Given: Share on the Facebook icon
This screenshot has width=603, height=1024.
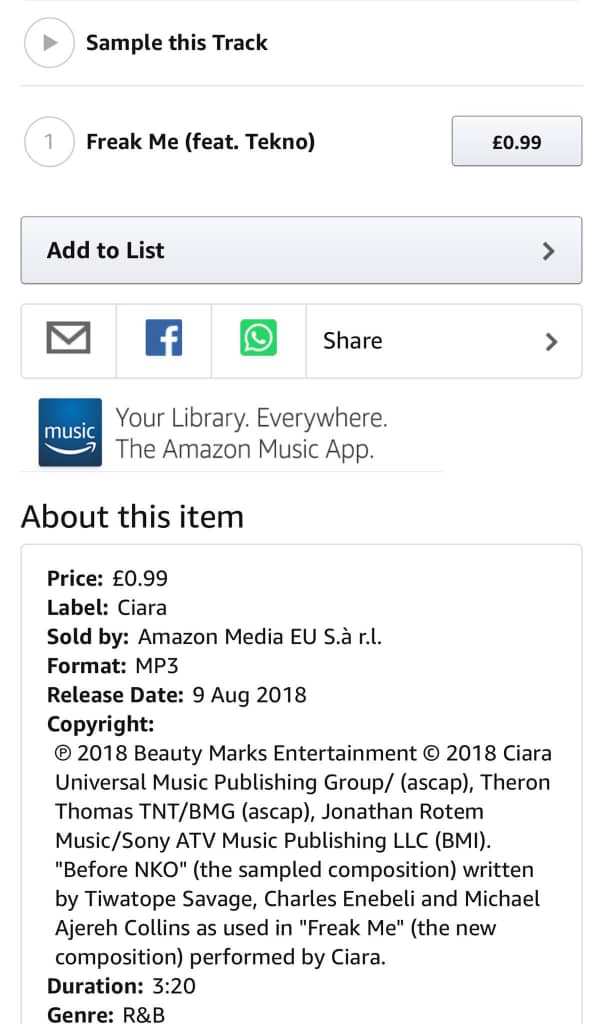Looking at the screenshot, I should click(x=163, y=338).
